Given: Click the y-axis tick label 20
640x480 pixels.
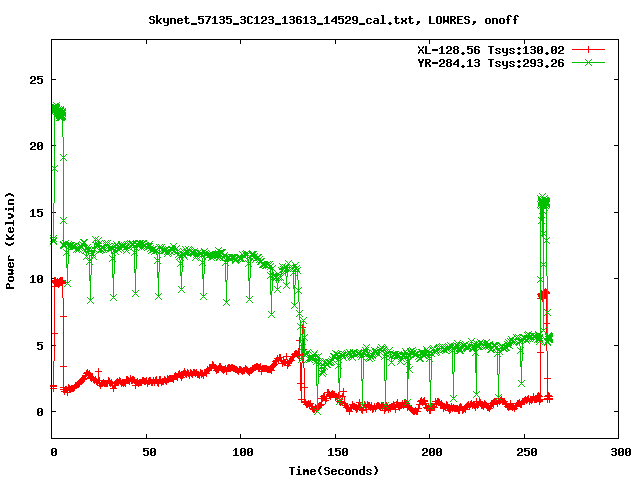Looking at the screenshot, I should click(x=36, y=146).
